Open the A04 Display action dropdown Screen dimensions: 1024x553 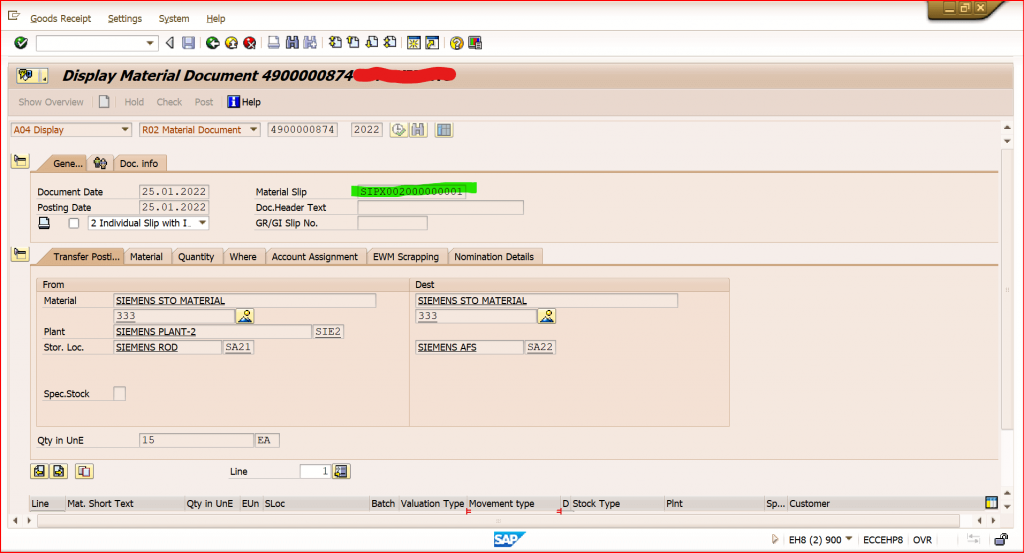pos(125,130)
